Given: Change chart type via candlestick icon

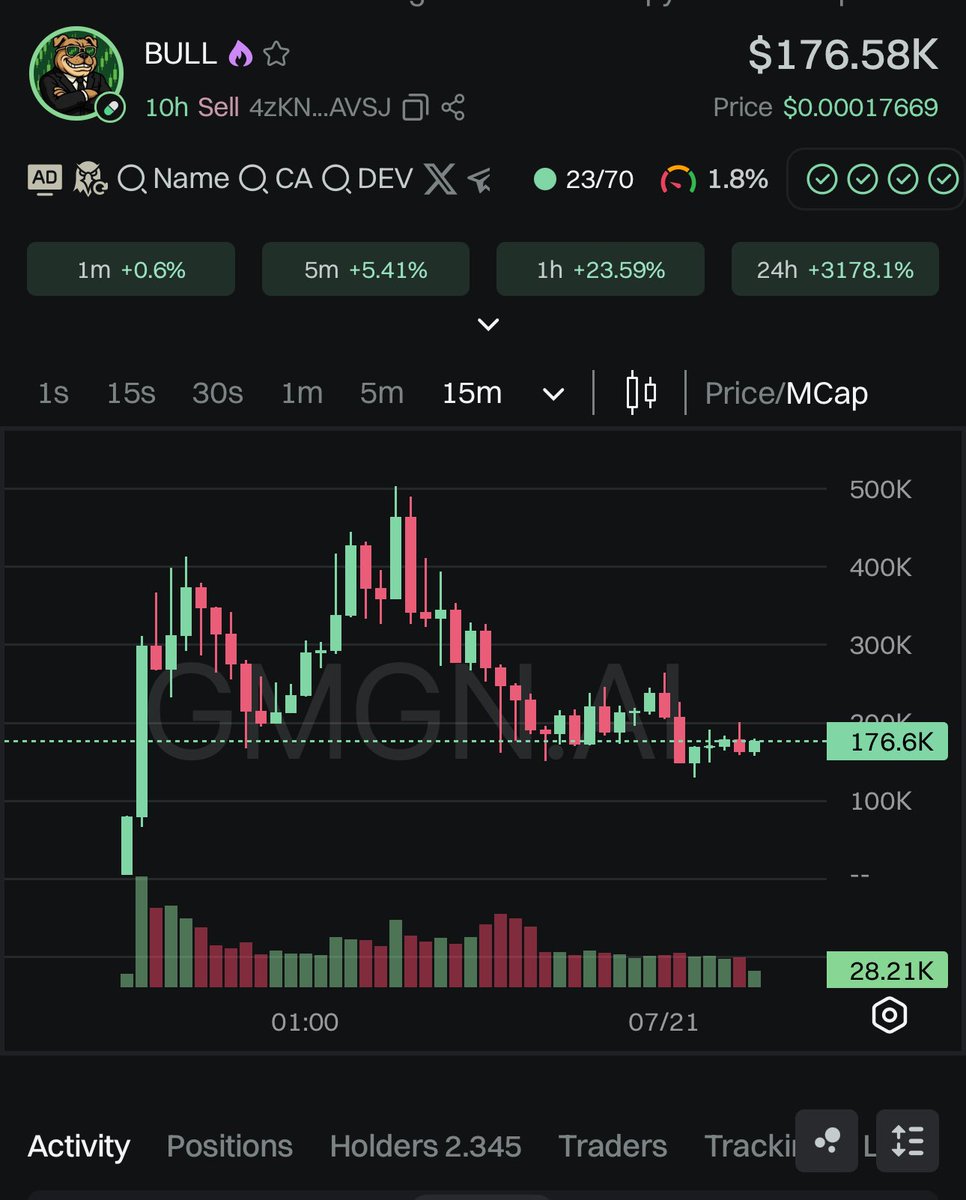Looking at the screenshot, I should [641, 392].
